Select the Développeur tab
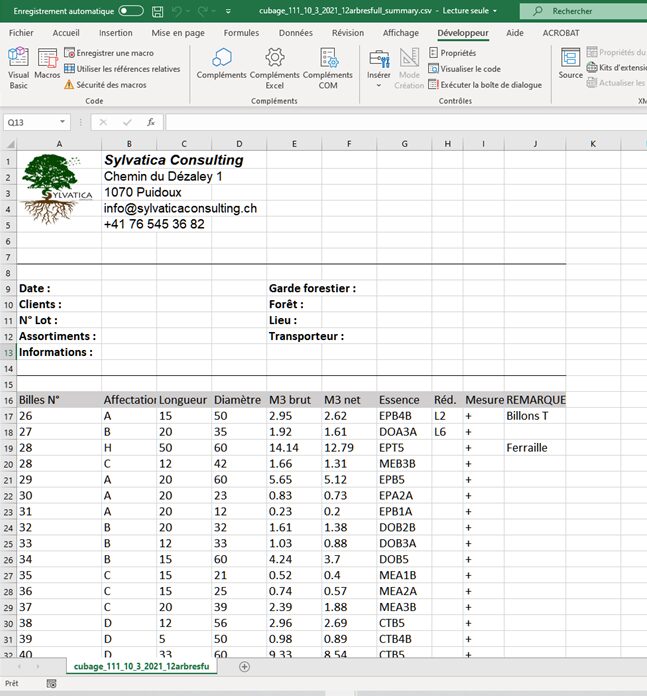This screenshot has height=696, width=647. coord(463,33)
